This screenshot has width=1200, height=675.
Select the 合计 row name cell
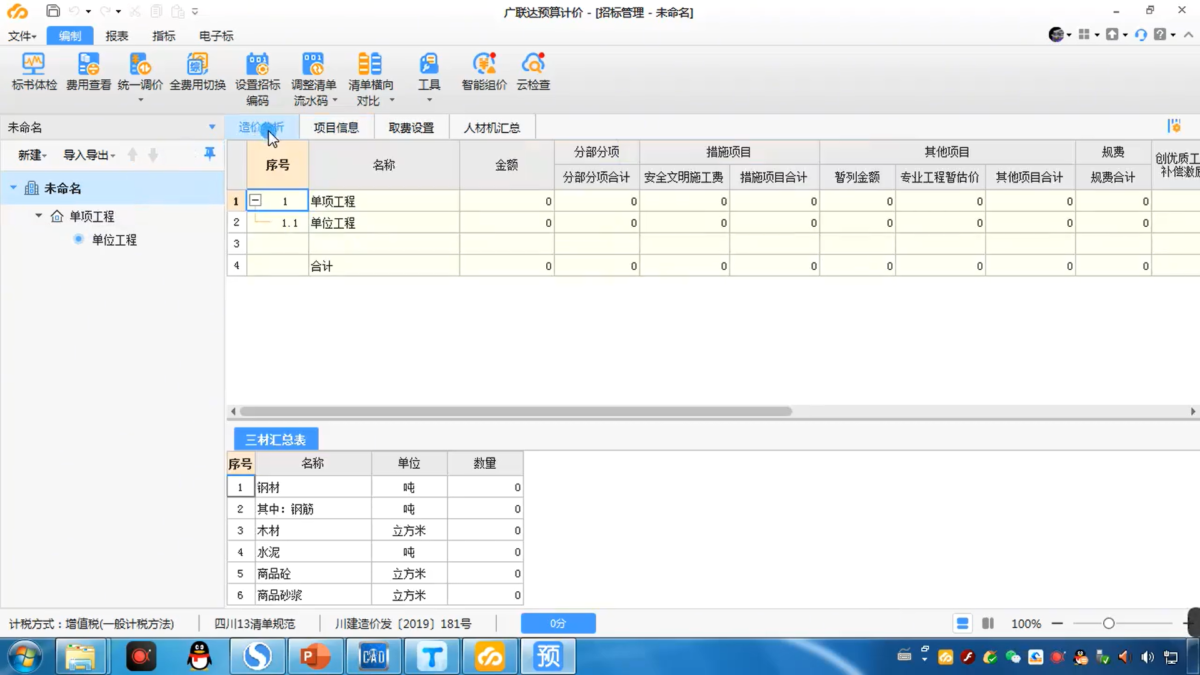(x=384, y=266)
